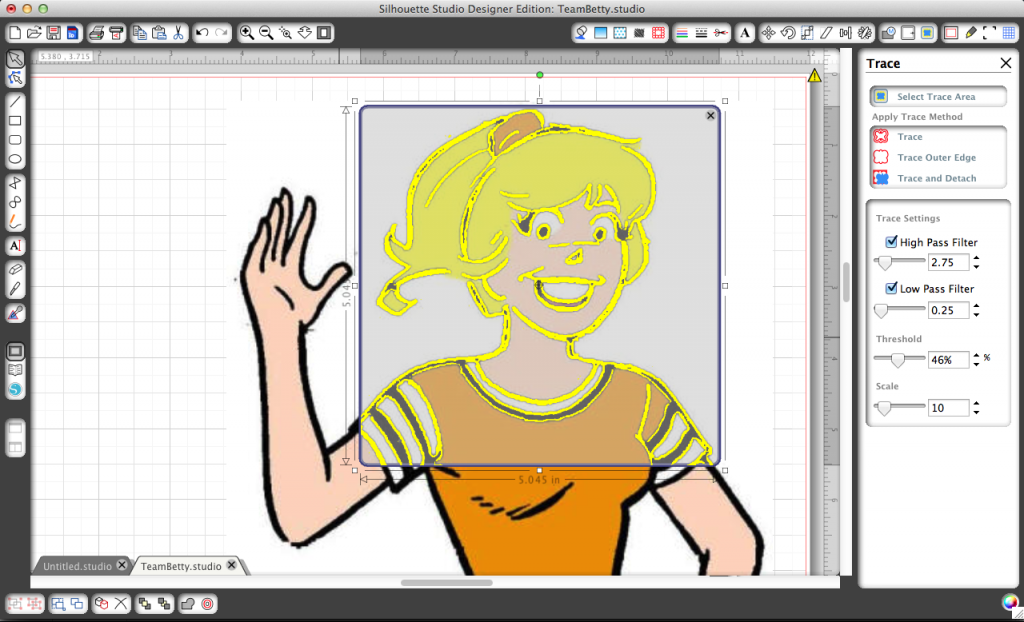Click the Threshold slider
1024x622 pixels.
click(x=899, y=359)
